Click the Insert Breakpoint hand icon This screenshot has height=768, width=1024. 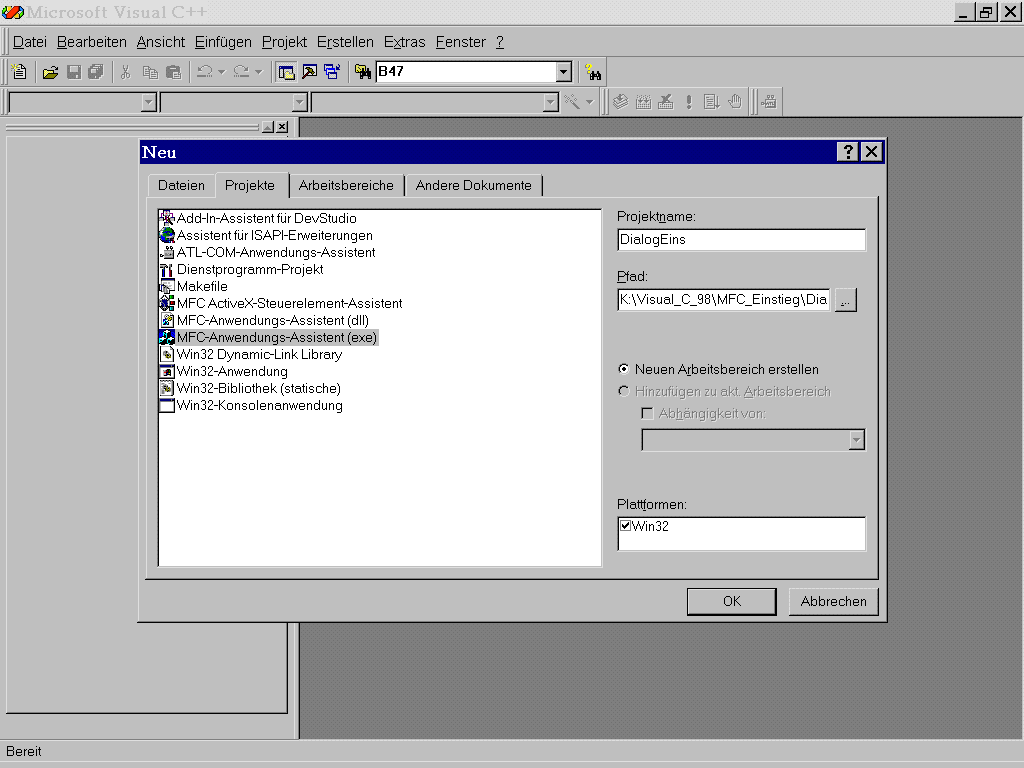pyautogui.click(x=735, y=102)
